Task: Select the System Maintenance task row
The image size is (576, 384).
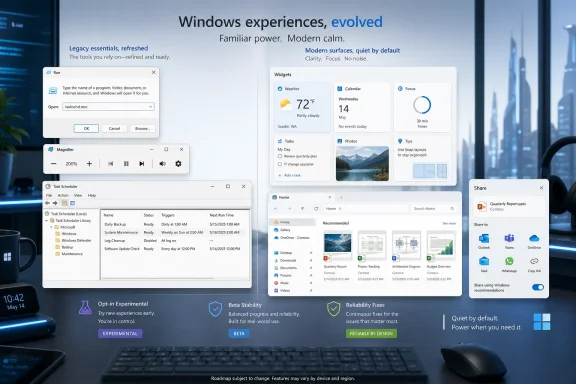Action: [x=174, y=233]
